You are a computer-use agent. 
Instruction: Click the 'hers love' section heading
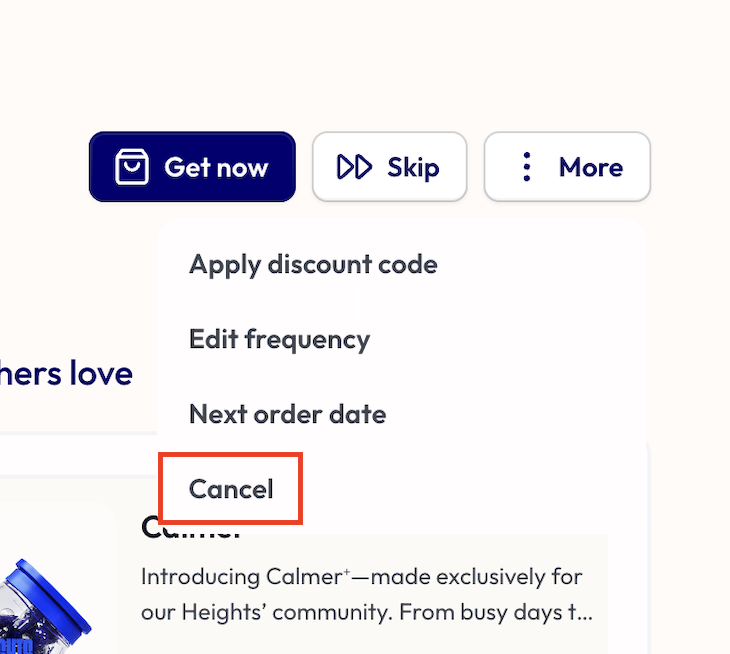coord(66,374)
